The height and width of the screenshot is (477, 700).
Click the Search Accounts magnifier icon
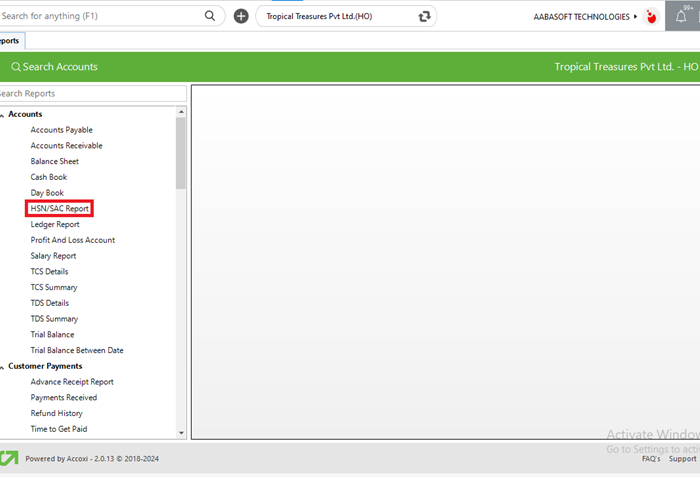tap(15, 67)
